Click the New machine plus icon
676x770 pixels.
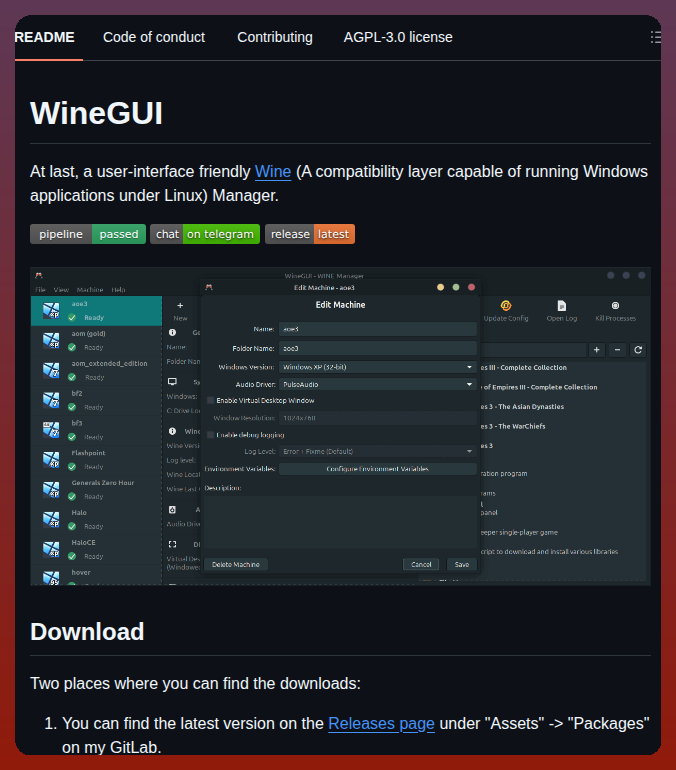click(180, 305)
